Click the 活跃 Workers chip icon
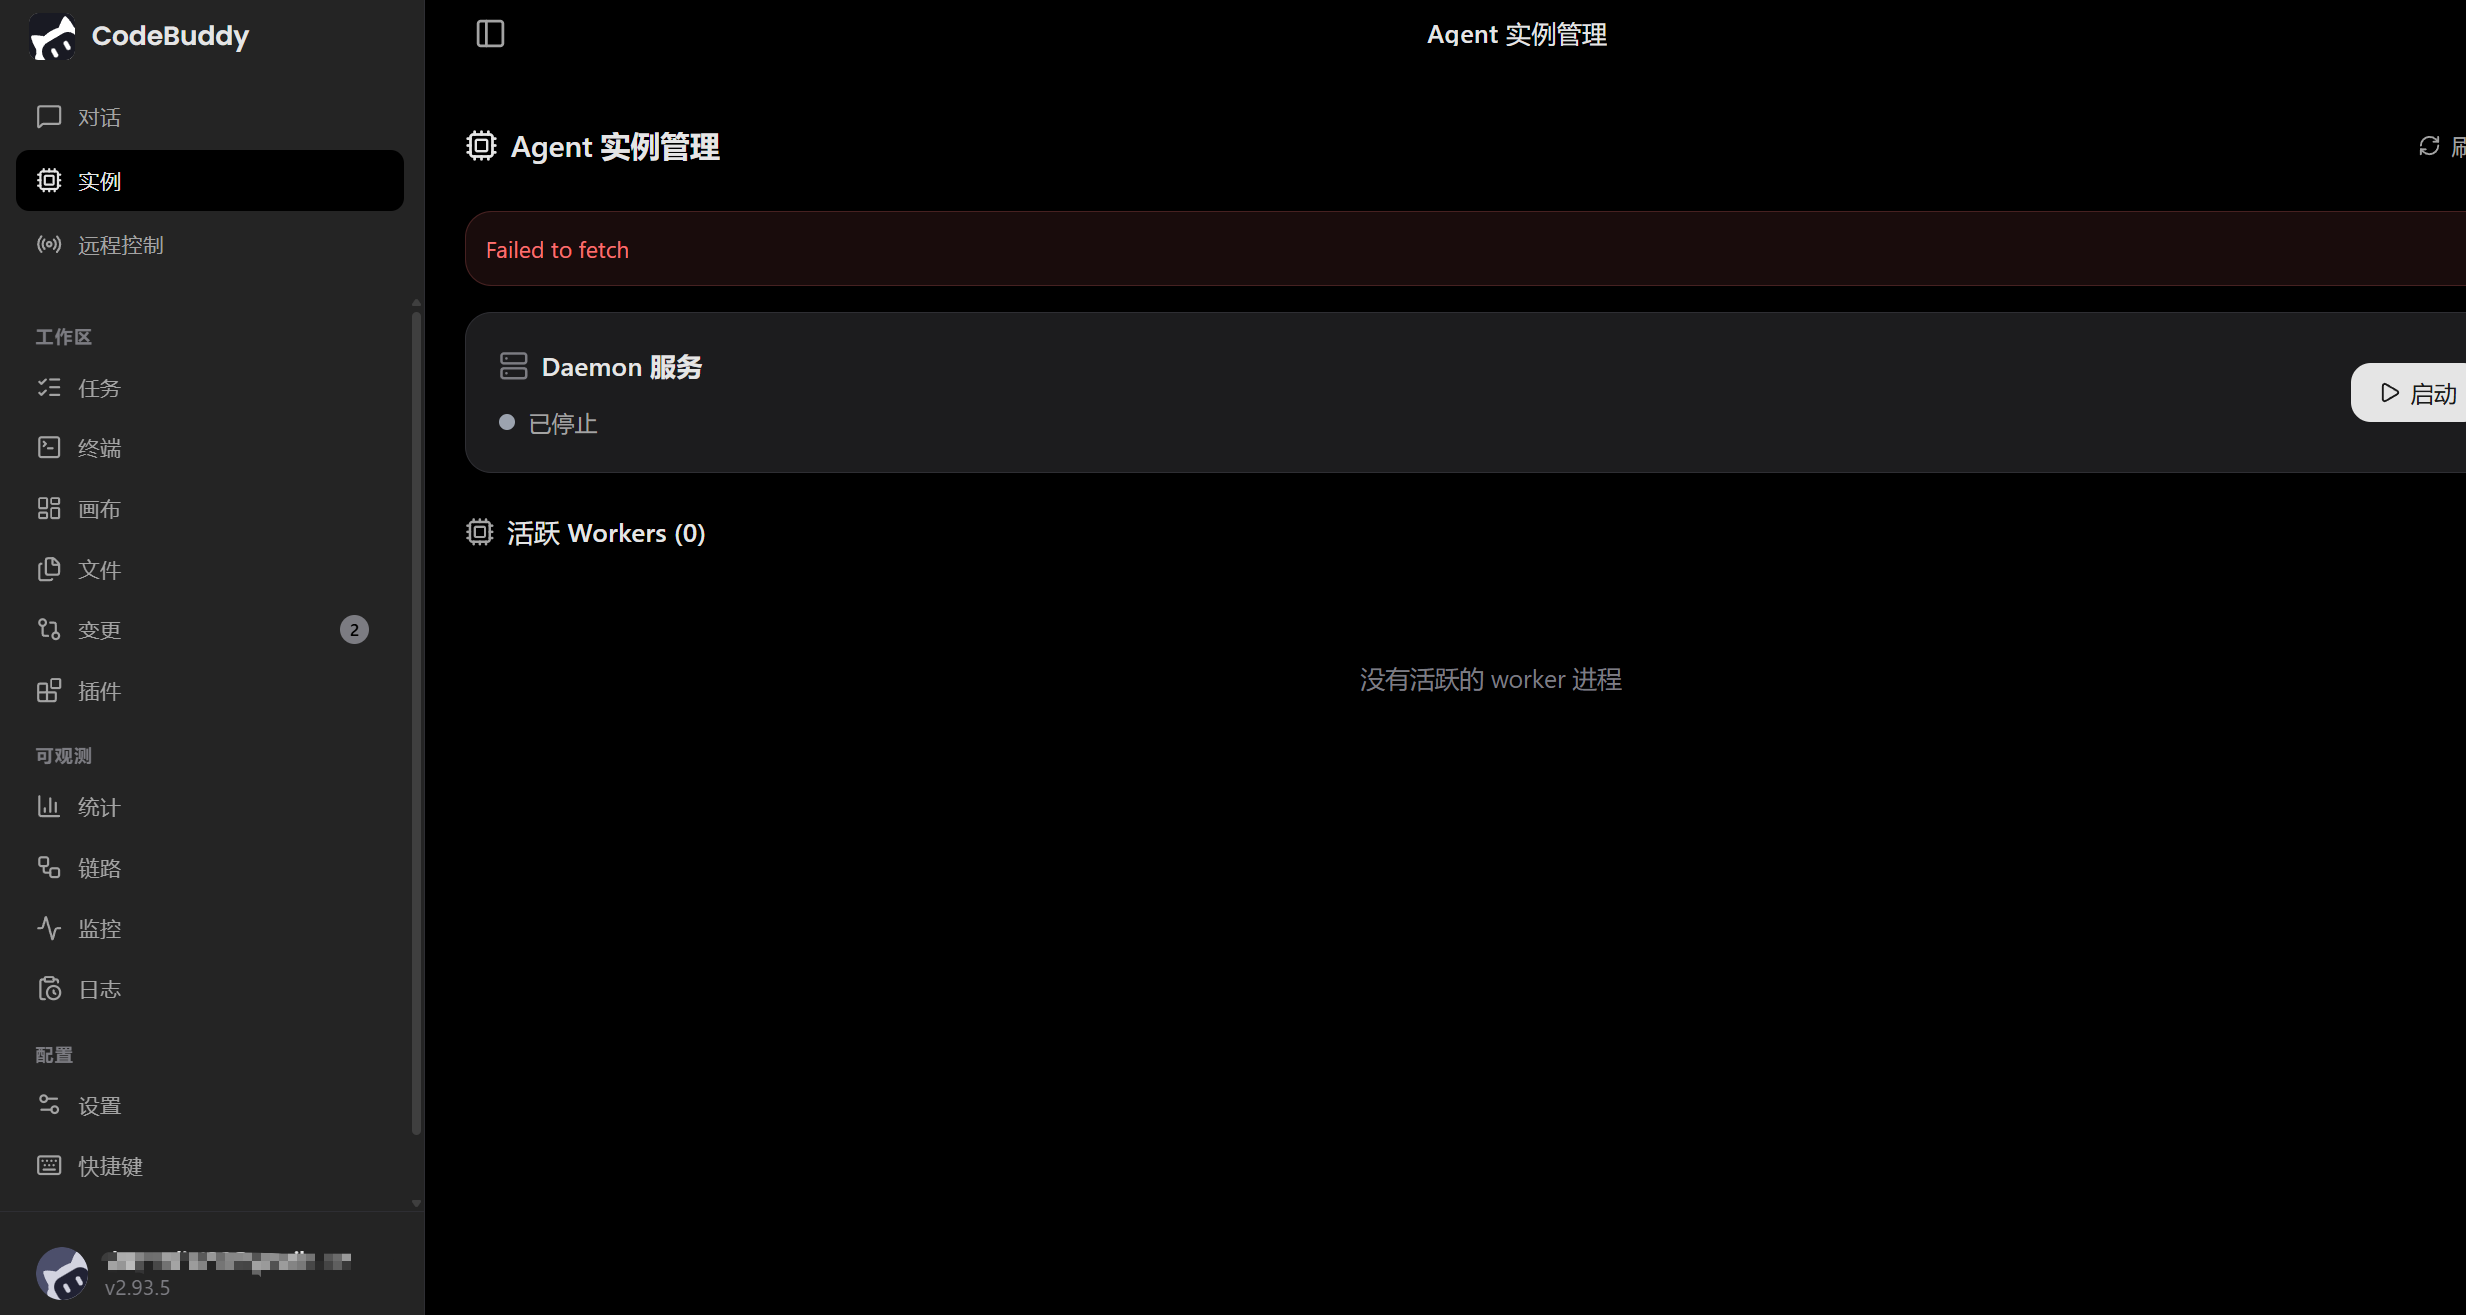 tap(480, 532)
